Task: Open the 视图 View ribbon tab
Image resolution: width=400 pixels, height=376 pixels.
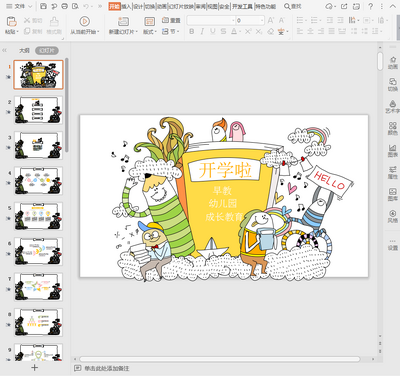Action: coord(212,6)
